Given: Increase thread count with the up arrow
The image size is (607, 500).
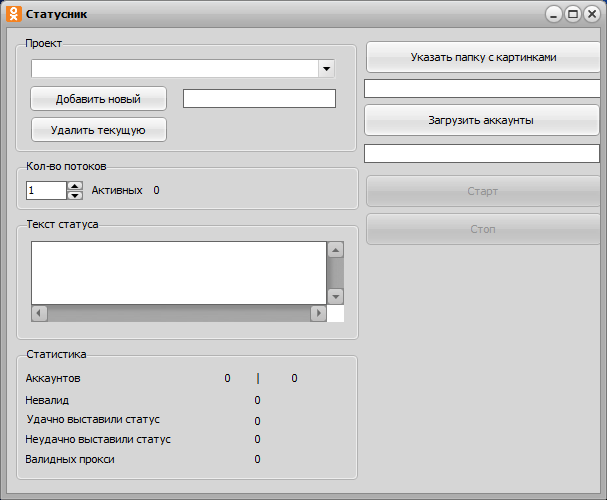Looking at the screenshot, I should [x=75, y=185].
